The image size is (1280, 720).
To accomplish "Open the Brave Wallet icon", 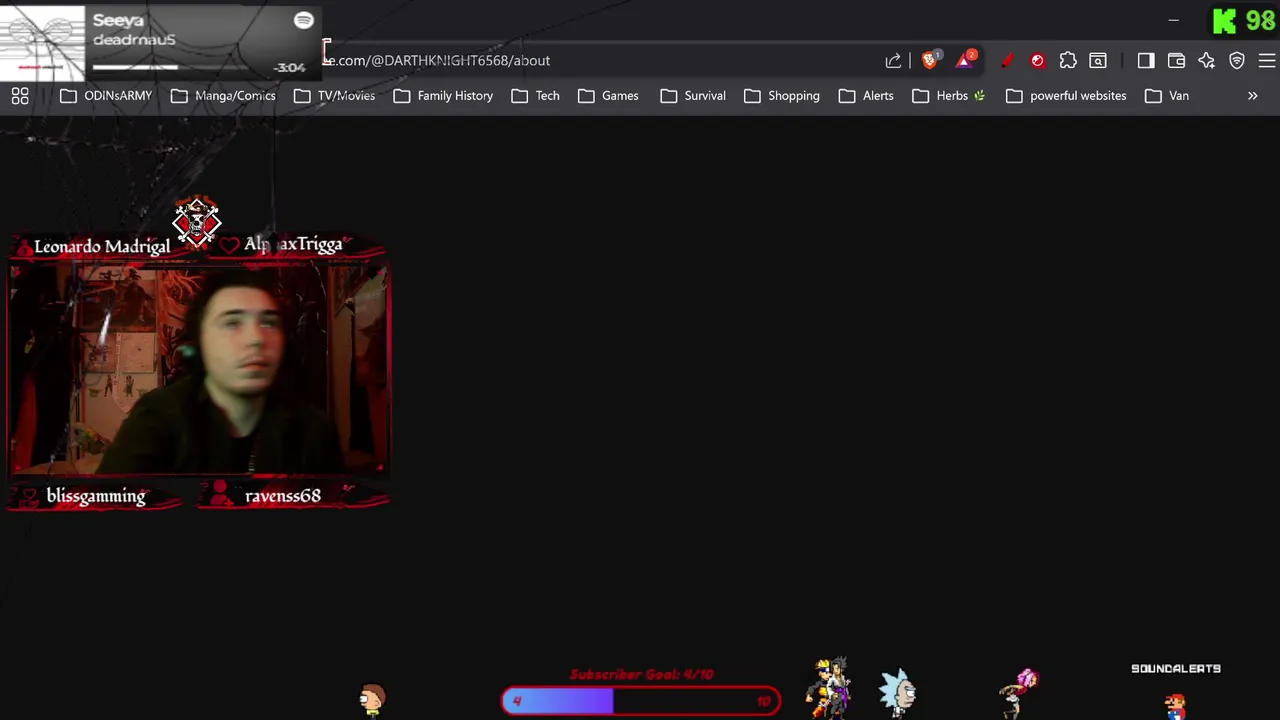I will pyautogui.click(x=1176, y=61).
